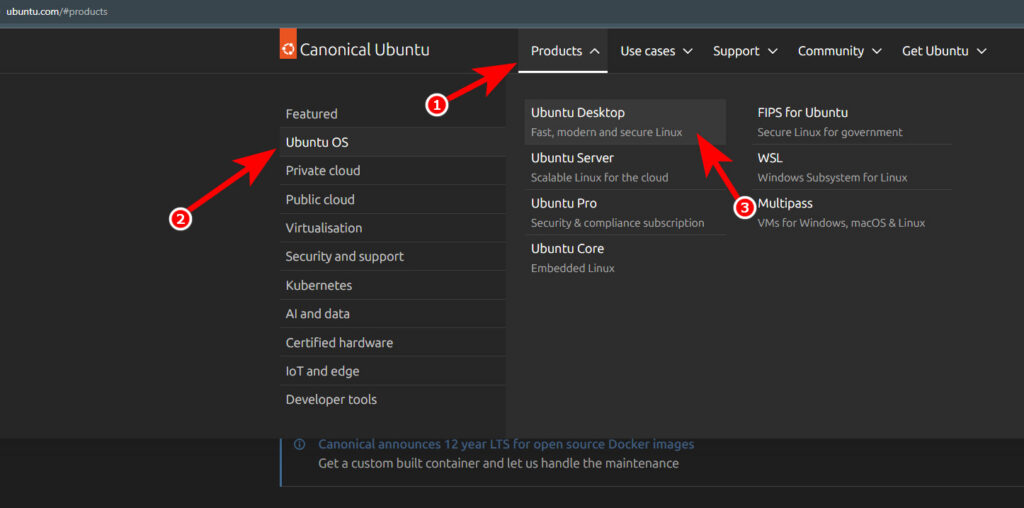
Task: Open the Get Ubuntu dropdown
Action: [x=944, y=51]
